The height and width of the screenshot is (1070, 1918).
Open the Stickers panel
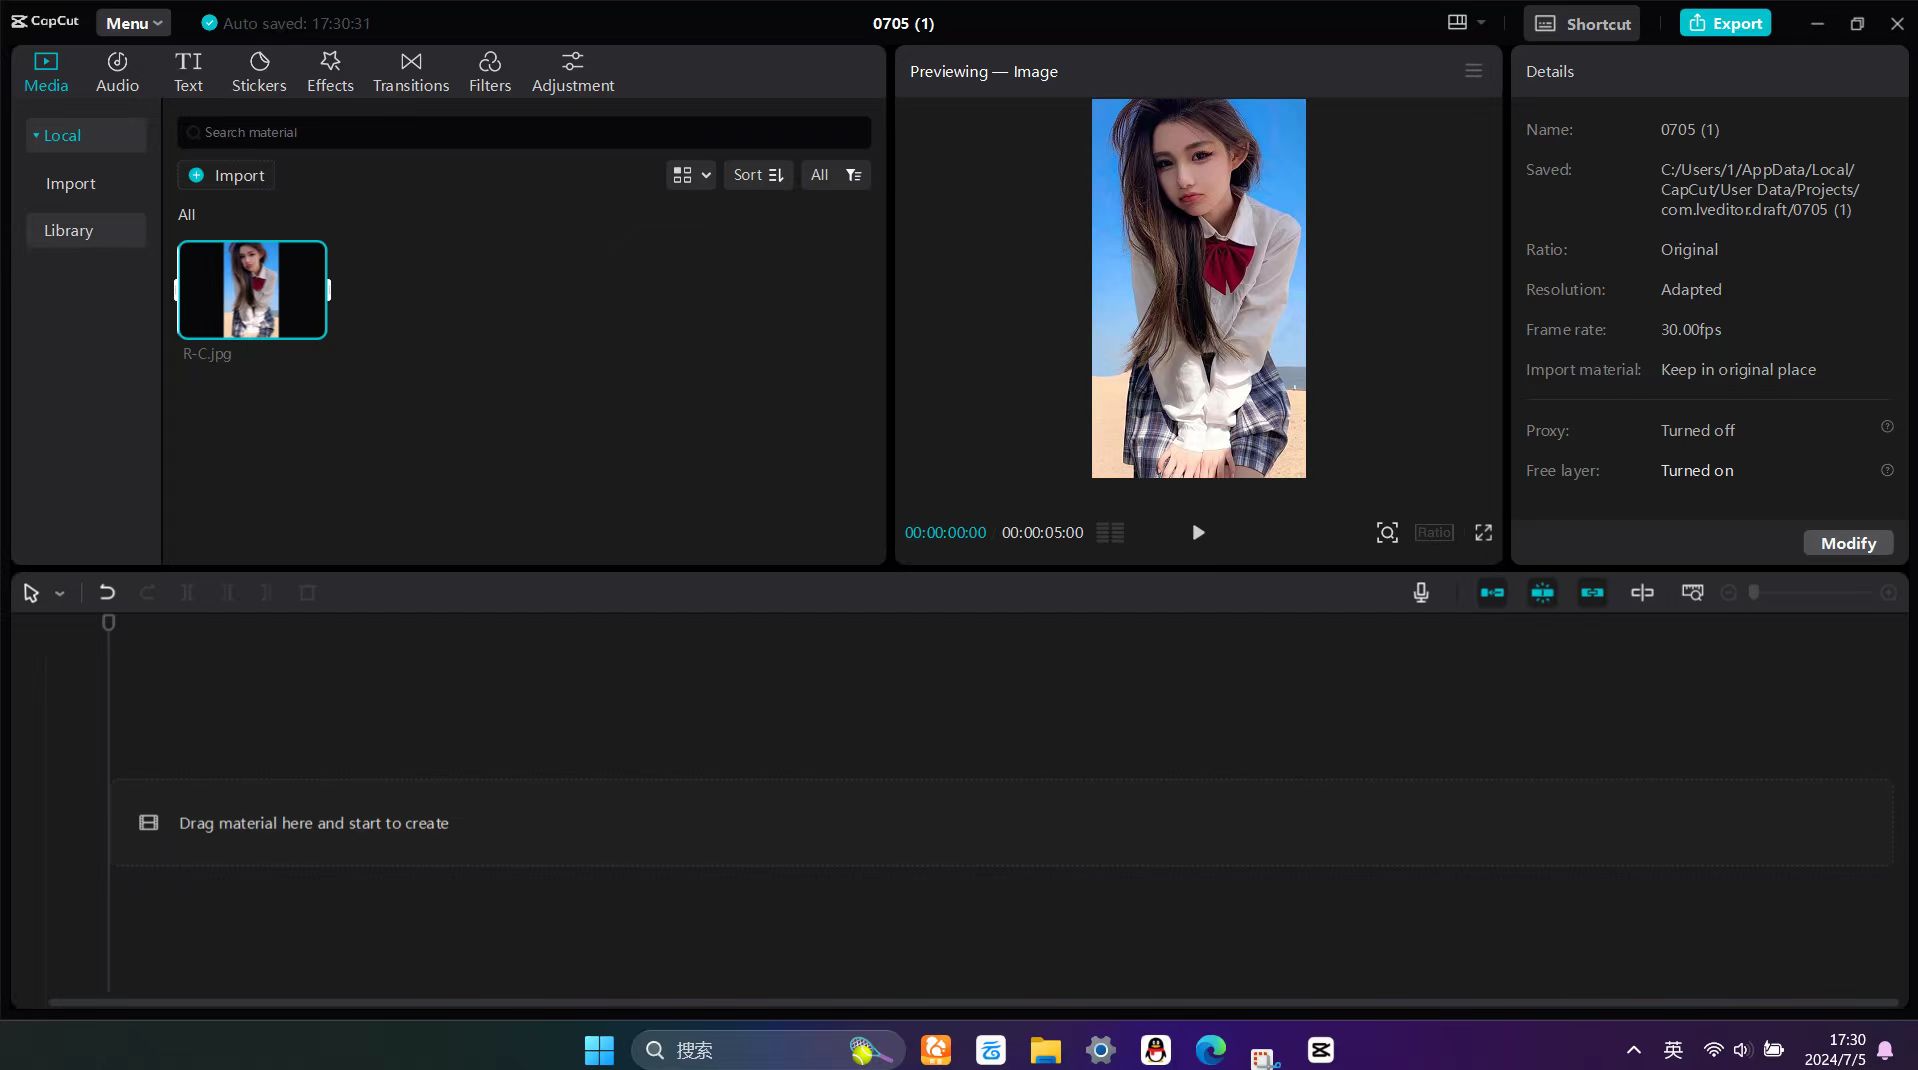pos(259,72)
